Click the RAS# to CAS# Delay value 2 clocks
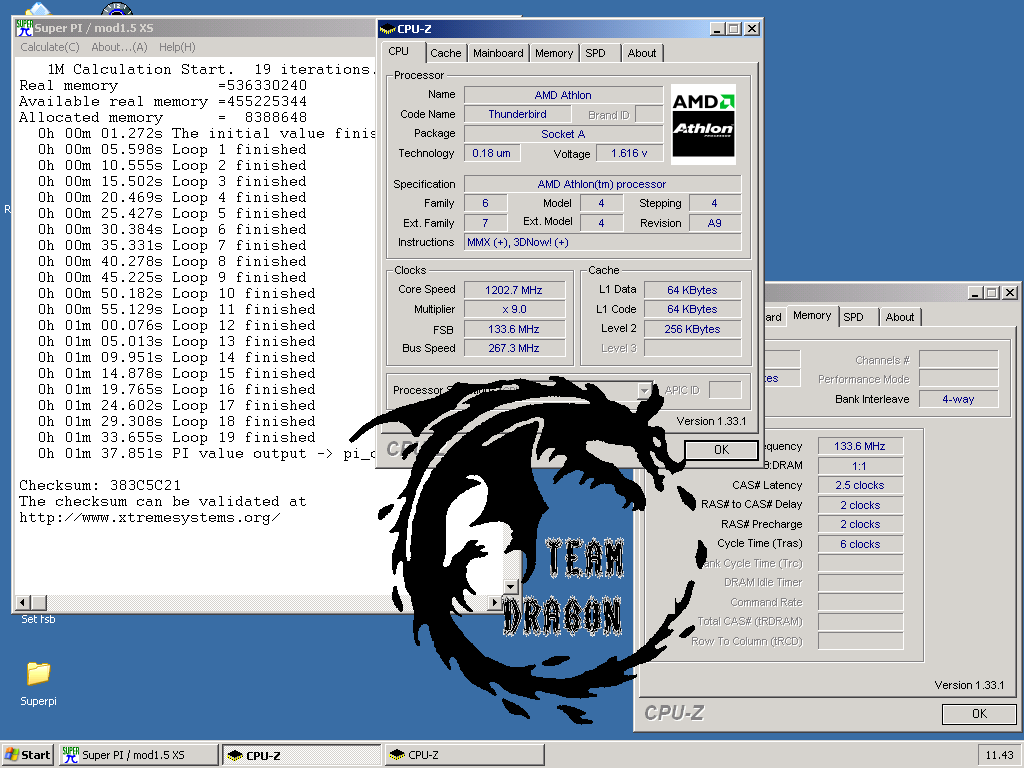The width and height of the screenshot is (1024, 768). (x=859, y=505)
